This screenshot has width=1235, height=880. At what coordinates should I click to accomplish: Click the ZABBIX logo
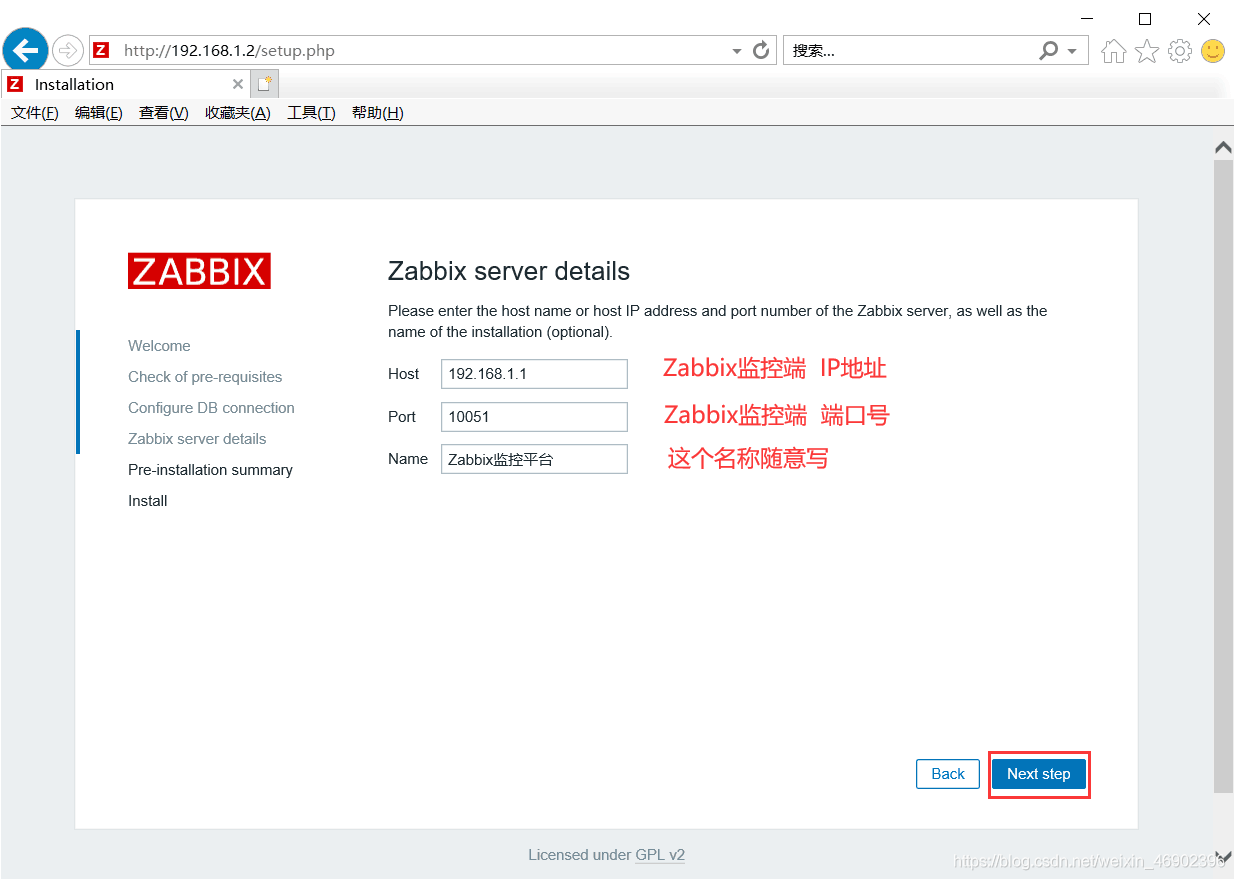199,271
